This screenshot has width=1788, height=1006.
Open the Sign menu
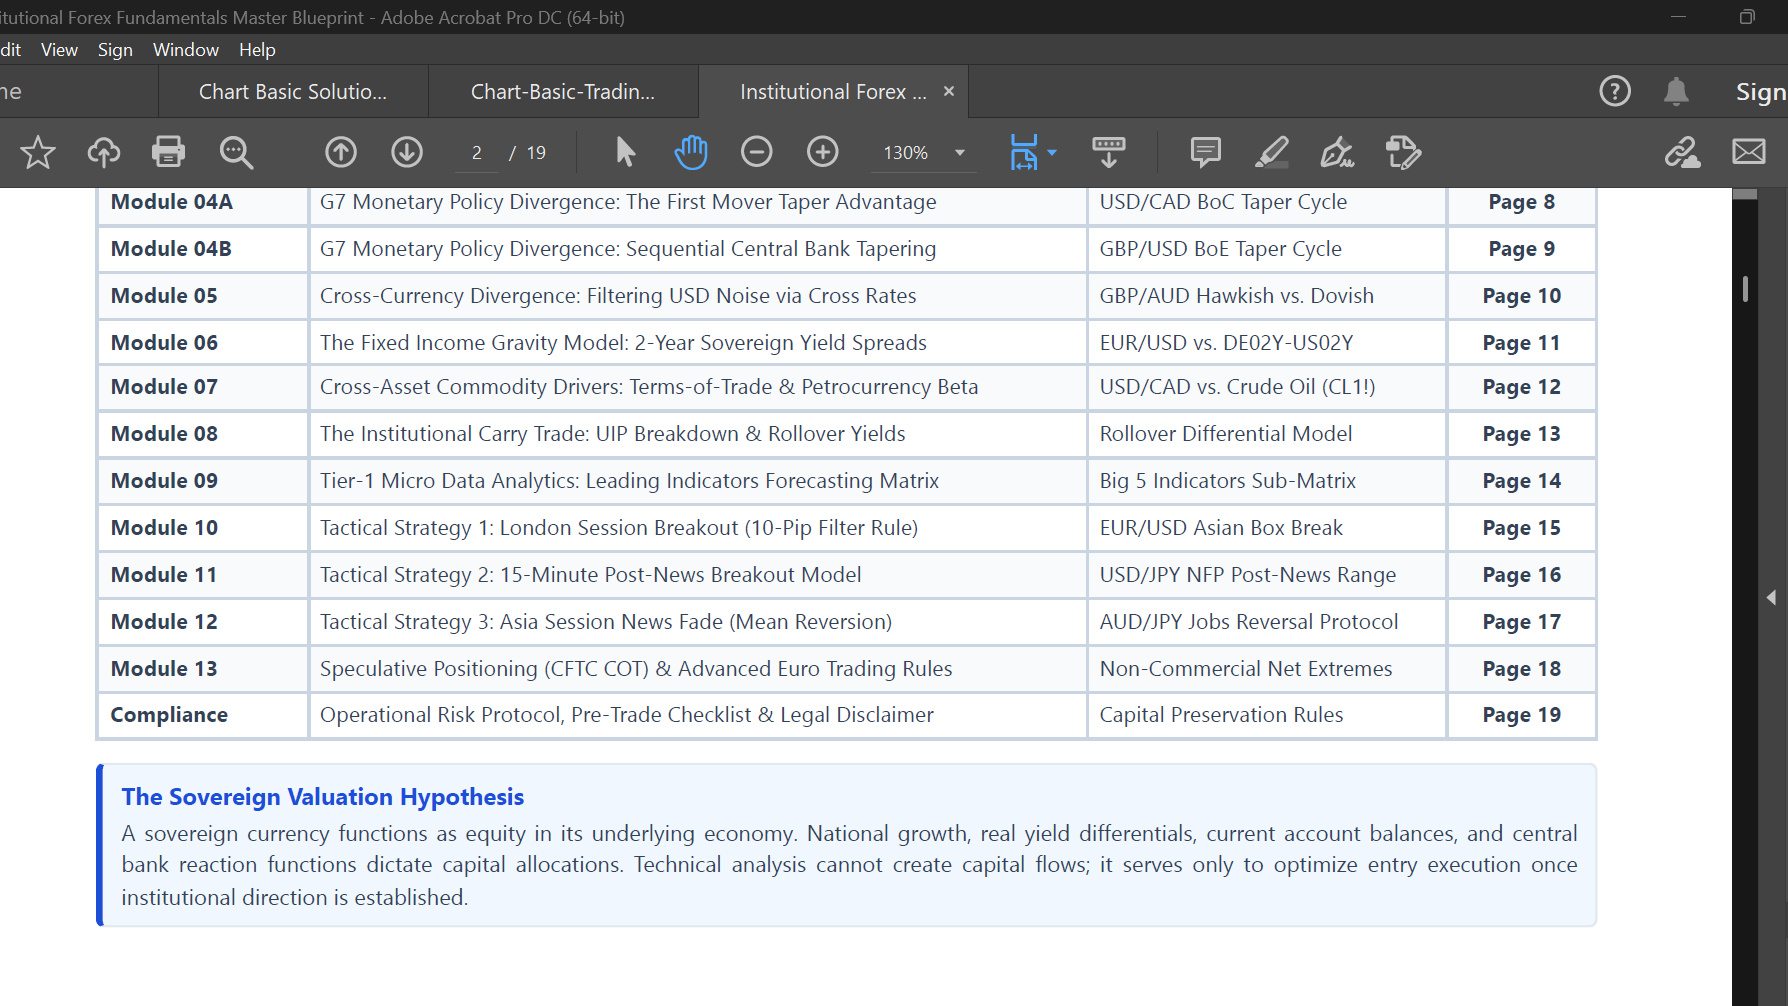click(115, 50)
